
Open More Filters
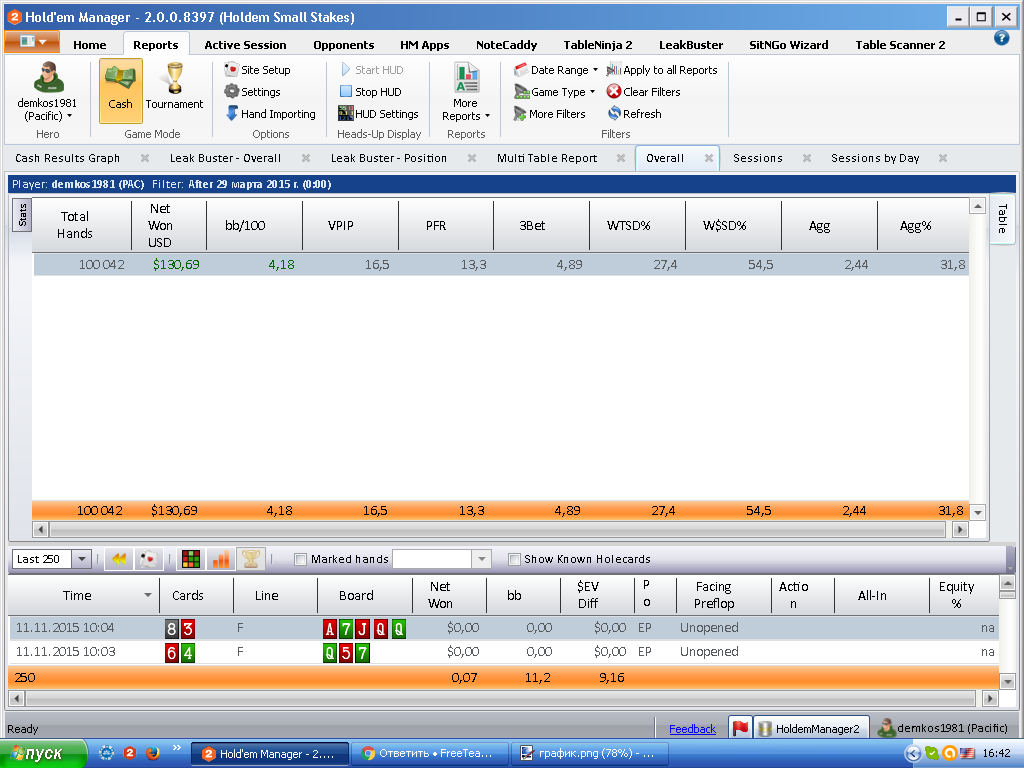pos(549,114)
